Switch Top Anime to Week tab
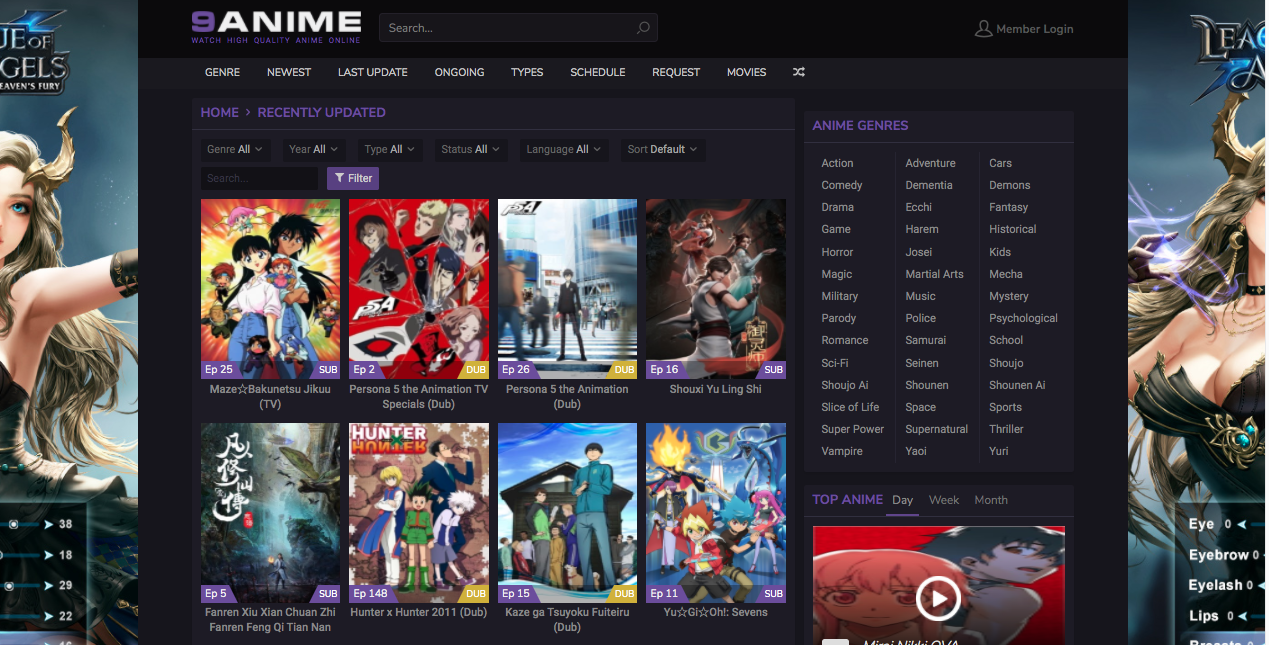This screenshot has width=1269, height=645. tap(944, 500)
